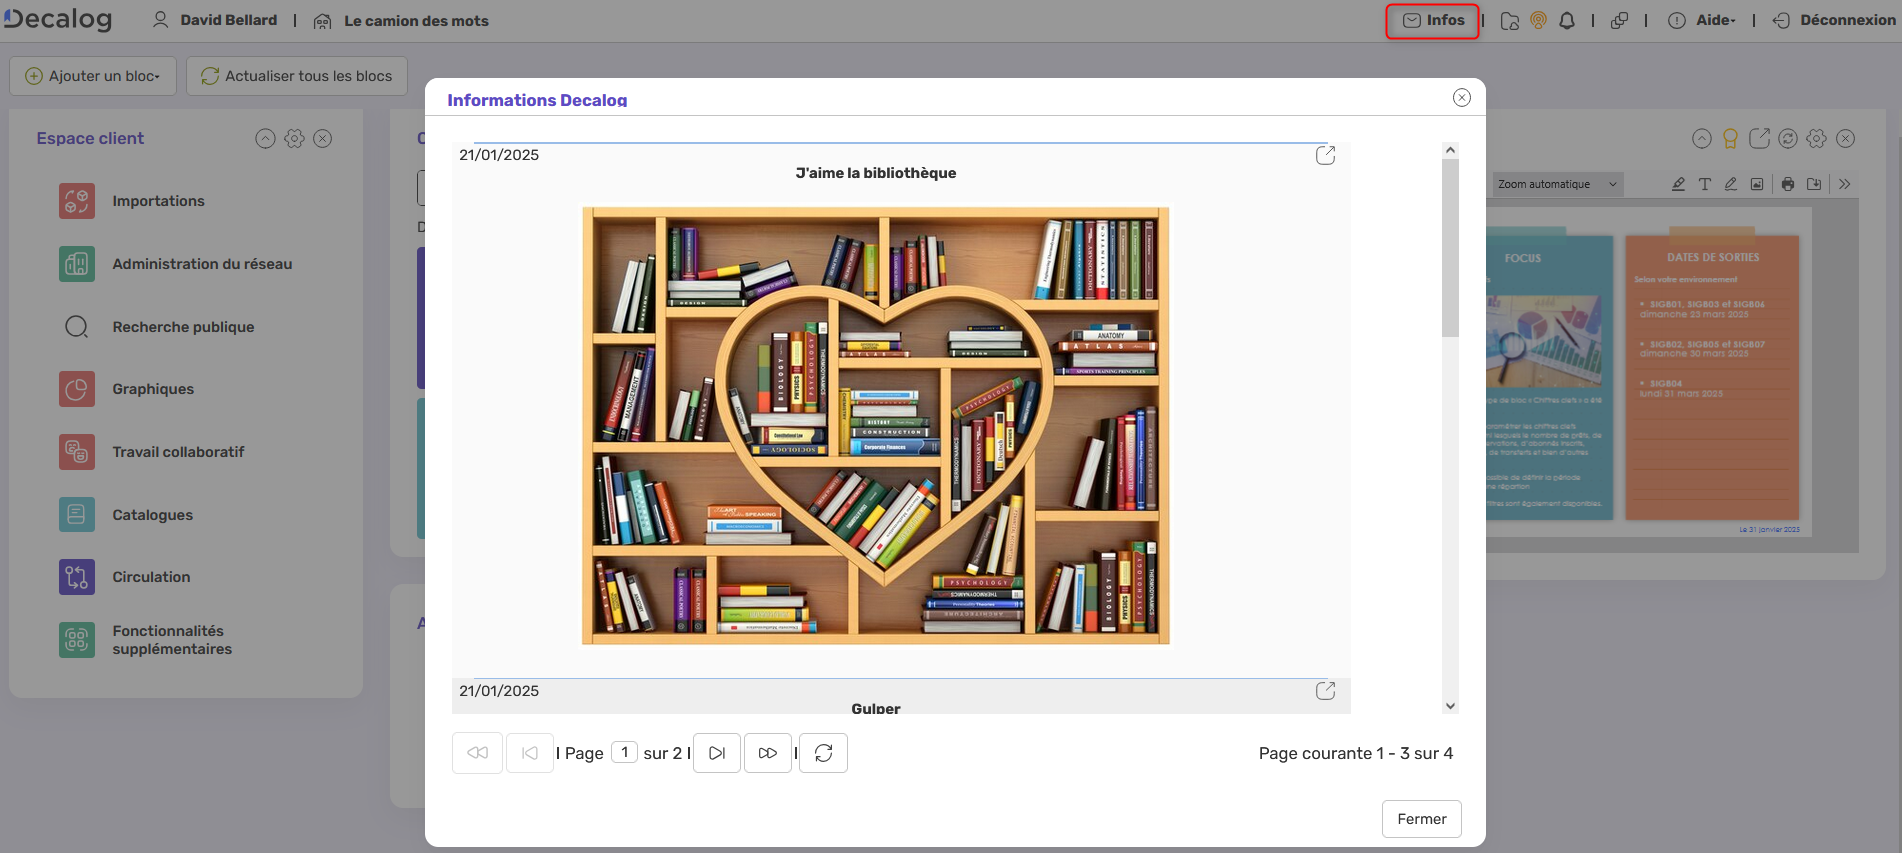Open the notifications bell icon
This screenshot has width=1902, height=853.
(1567, 21)
